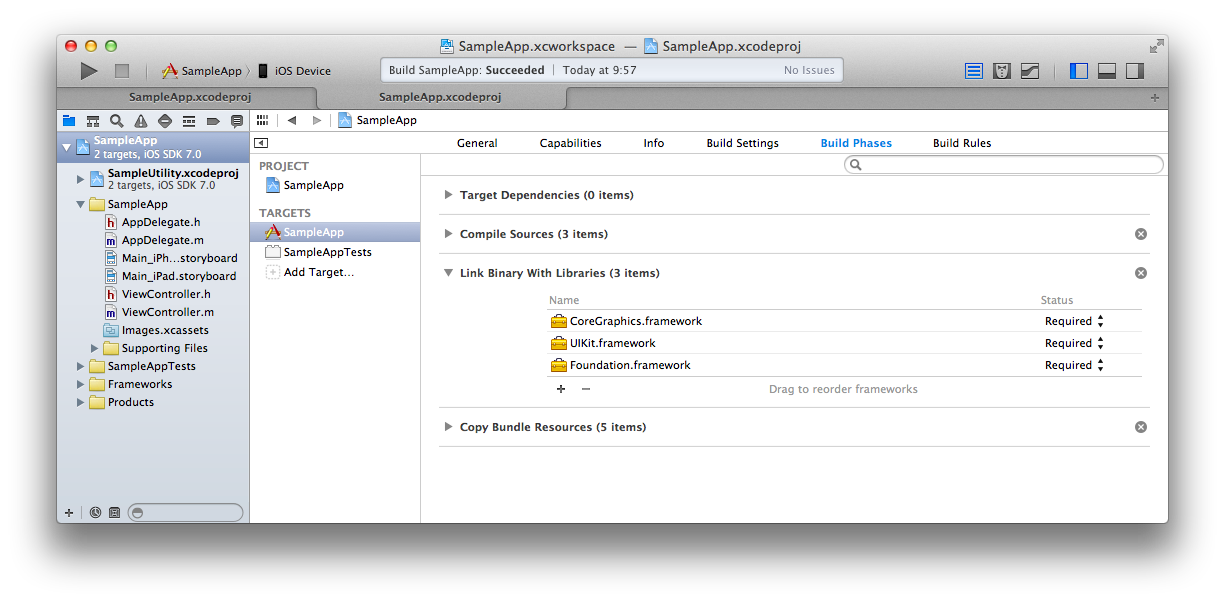This screenshot has width=1225, height=602.
Task: Click the Stop button in toolbar
Action: (122, 71)
